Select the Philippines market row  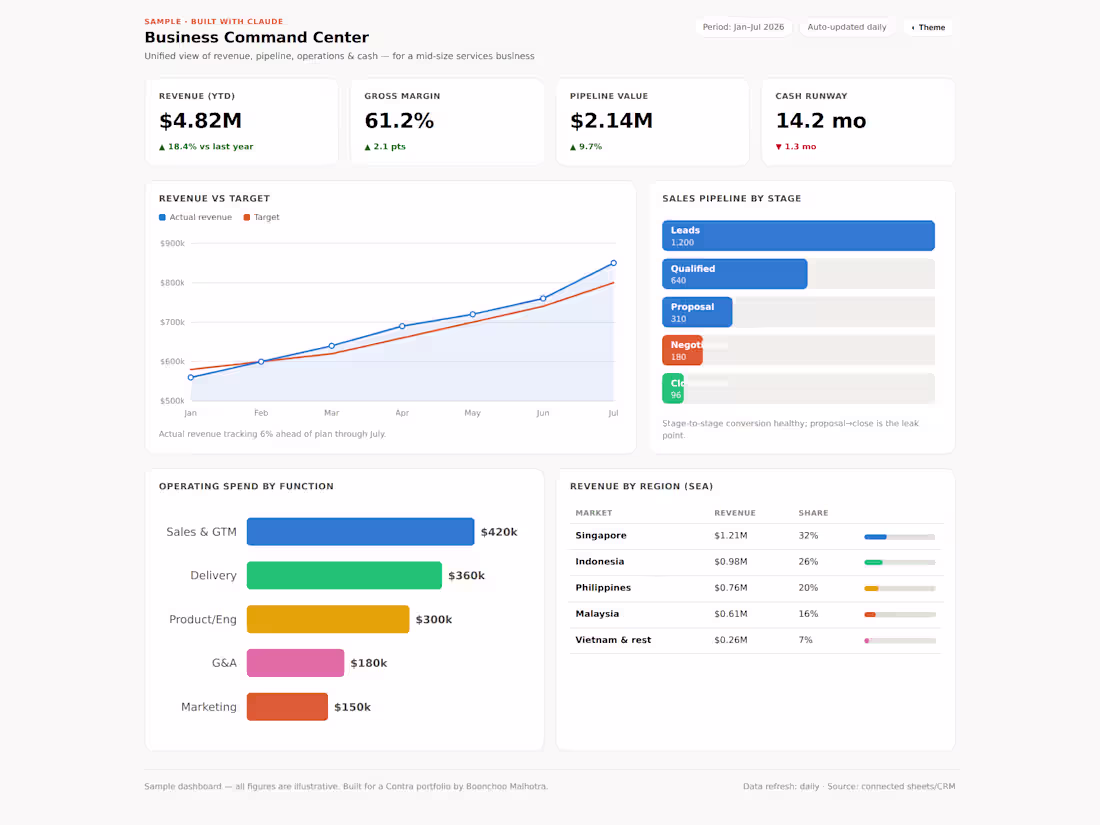point(756,588)
